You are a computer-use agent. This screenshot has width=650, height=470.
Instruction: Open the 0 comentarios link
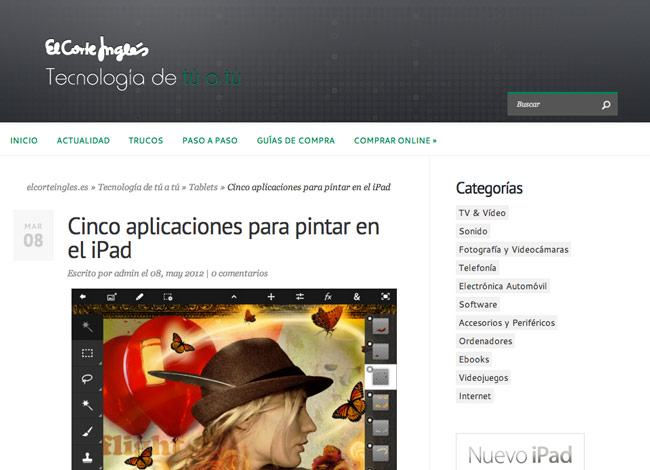tap(239, 273)
